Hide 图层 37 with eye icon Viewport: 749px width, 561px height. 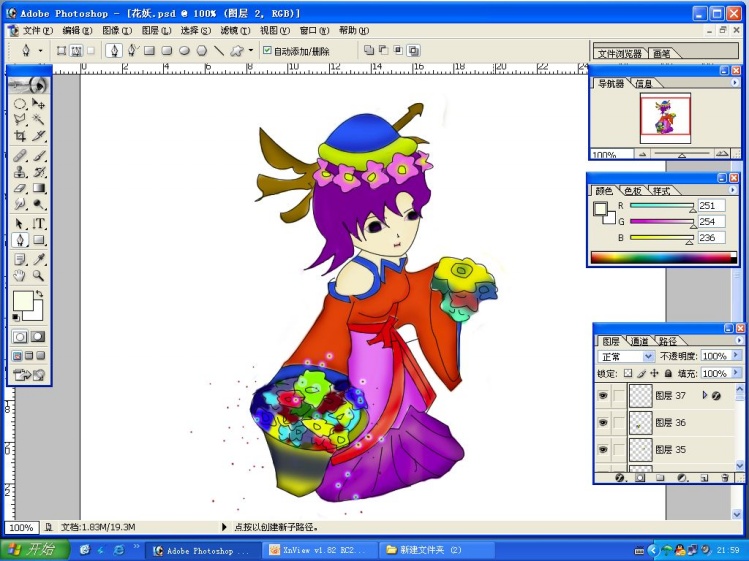(x=603, y=396)
